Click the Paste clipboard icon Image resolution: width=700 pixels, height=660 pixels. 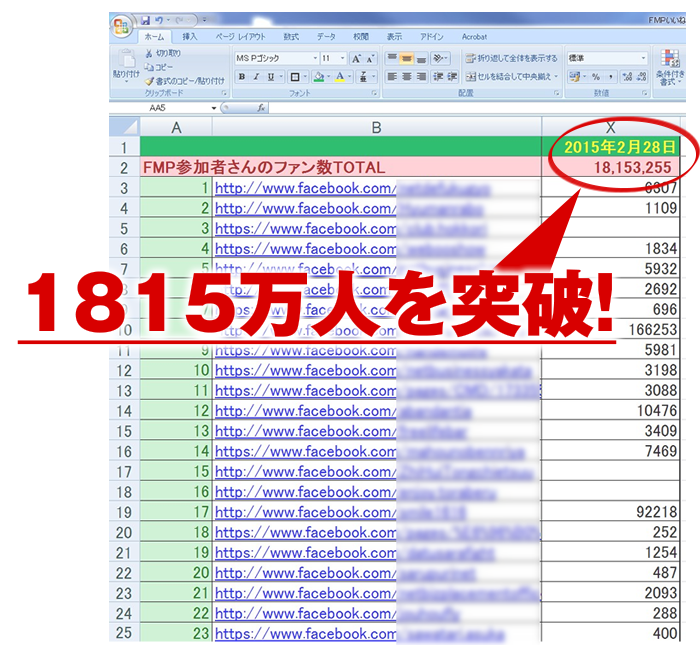(x=126, y=59)
